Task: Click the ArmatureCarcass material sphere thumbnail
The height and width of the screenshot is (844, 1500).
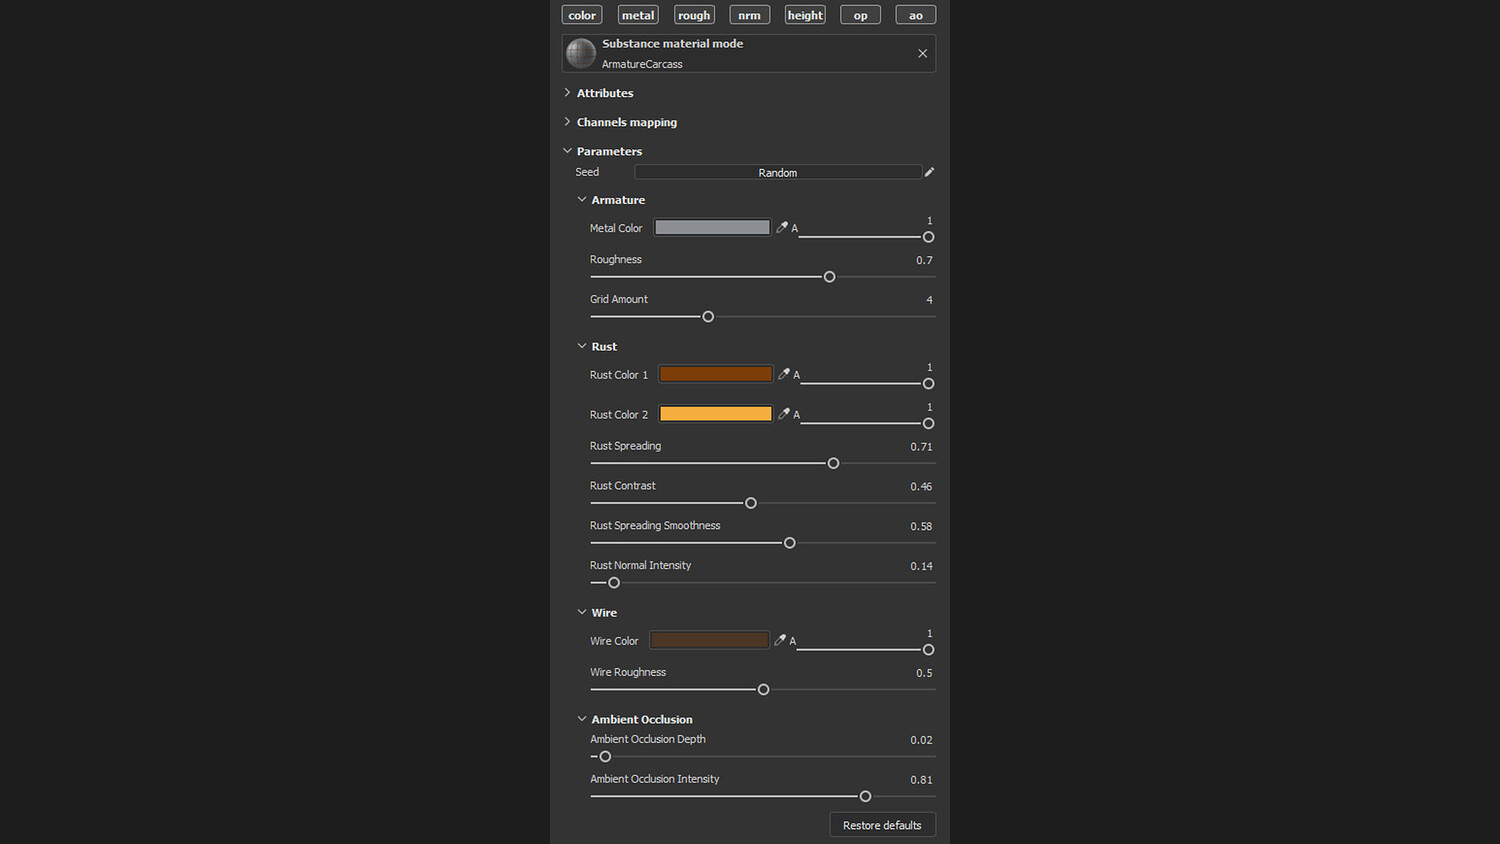Action: [x=581, y=53]
